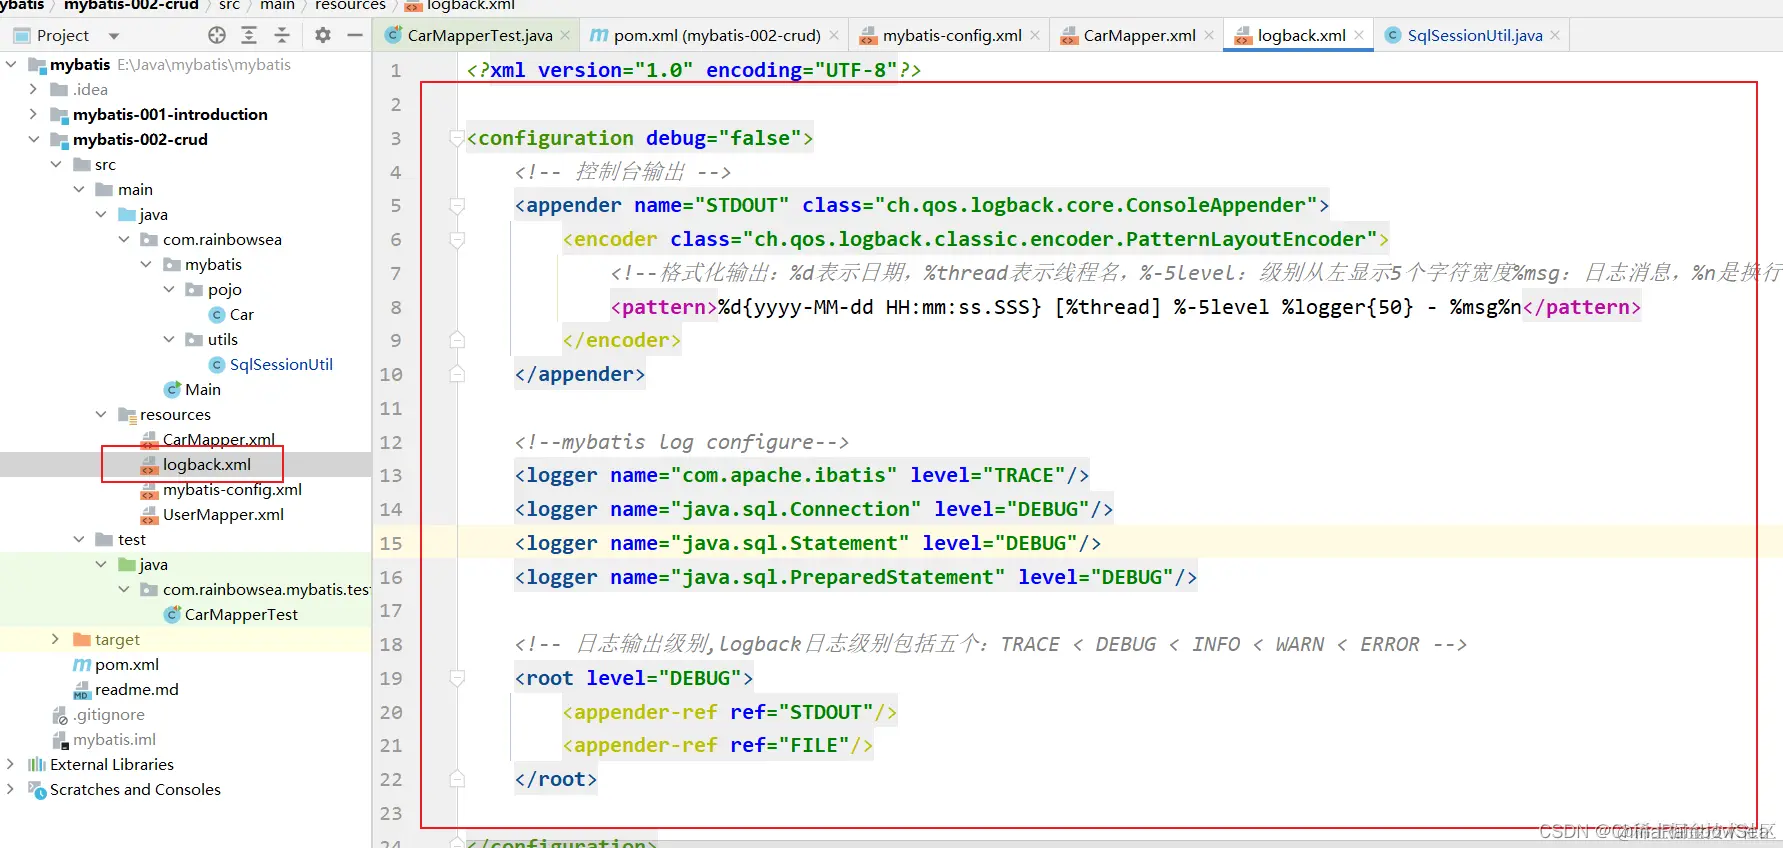Screen dimensions: 1783x848
Task: Open Project panel settings gear
Action: pos(322,35)
